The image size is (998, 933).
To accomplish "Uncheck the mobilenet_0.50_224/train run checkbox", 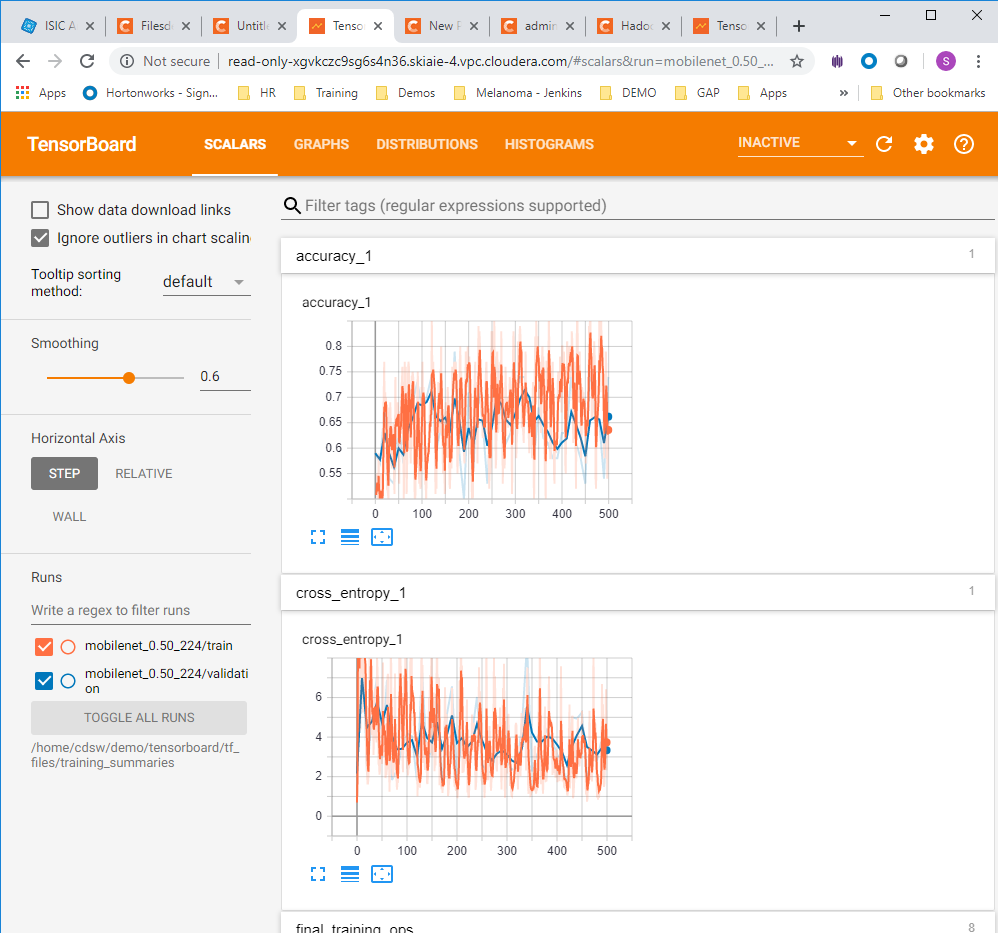I will coord(44,647).
